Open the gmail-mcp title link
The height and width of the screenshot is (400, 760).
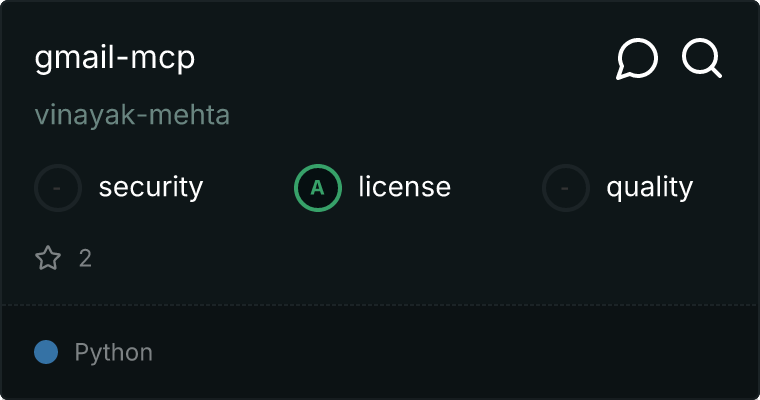[114, 58]
